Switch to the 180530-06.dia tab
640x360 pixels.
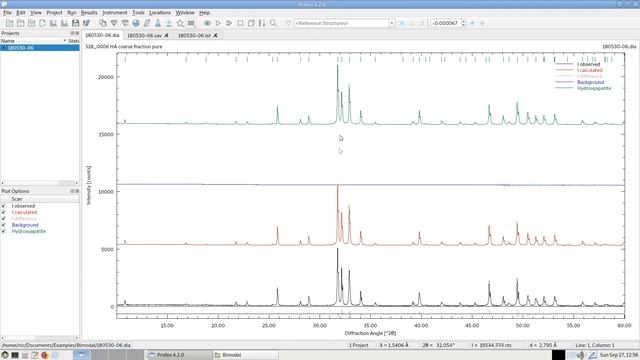pyautogui.click(x=102, y=36)
